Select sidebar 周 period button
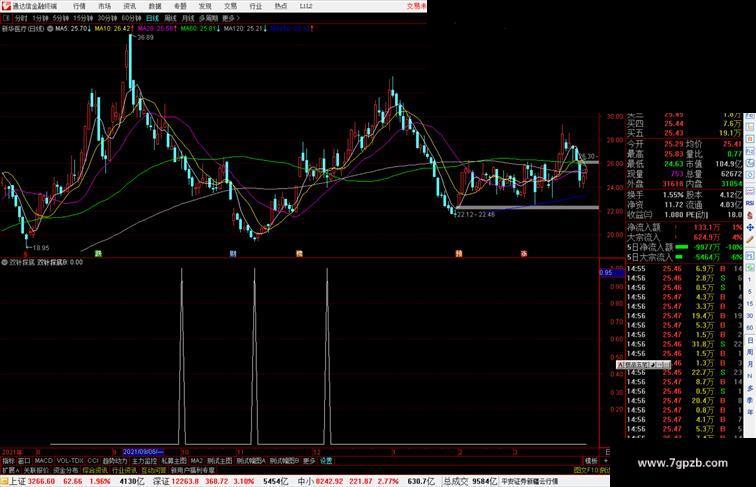The height and width of the screenshot is (487, 756). pyautogui.click(x=750, y=352)
